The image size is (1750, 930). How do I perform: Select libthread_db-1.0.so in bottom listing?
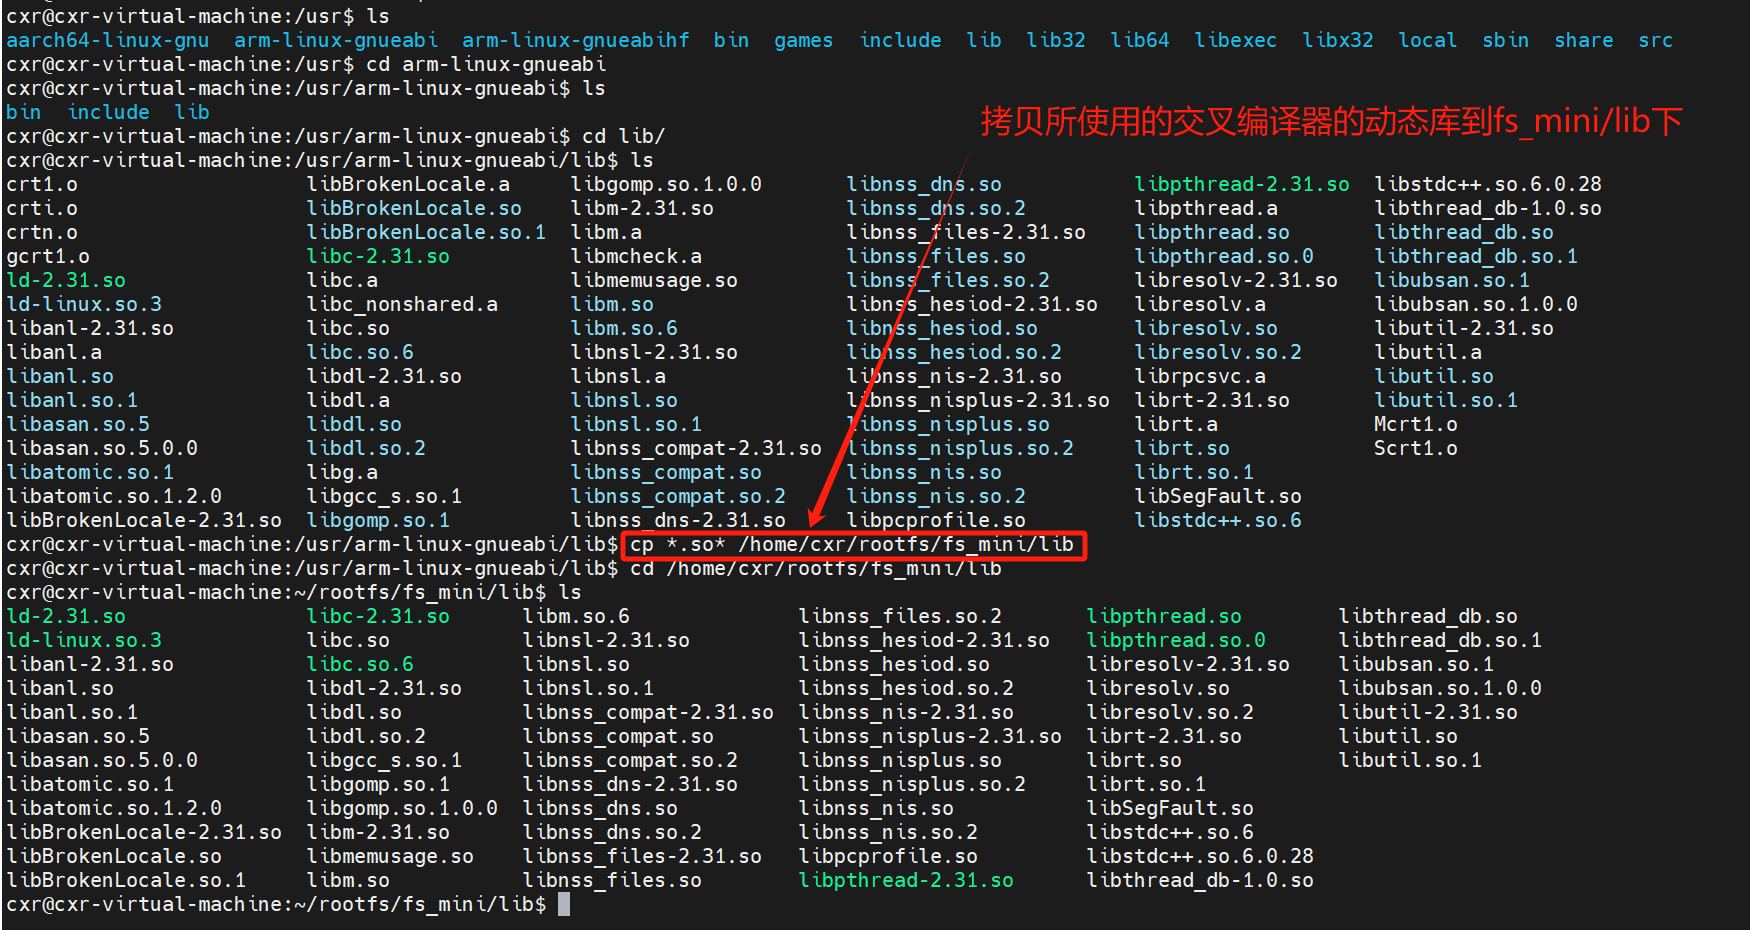point(1200,880)
